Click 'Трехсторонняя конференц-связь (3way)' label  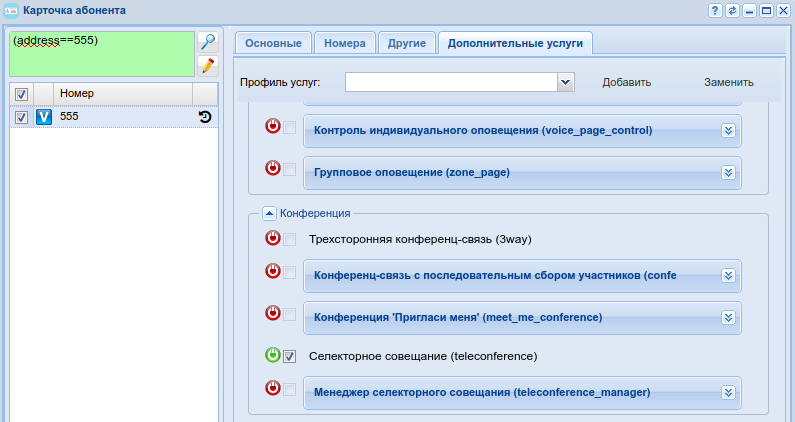point(420,239)
